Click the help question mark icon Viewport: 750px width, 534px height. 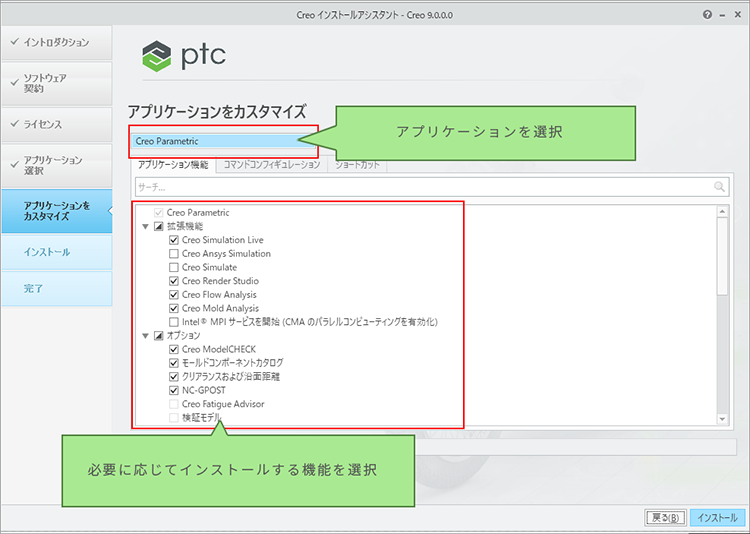(707, 15)
